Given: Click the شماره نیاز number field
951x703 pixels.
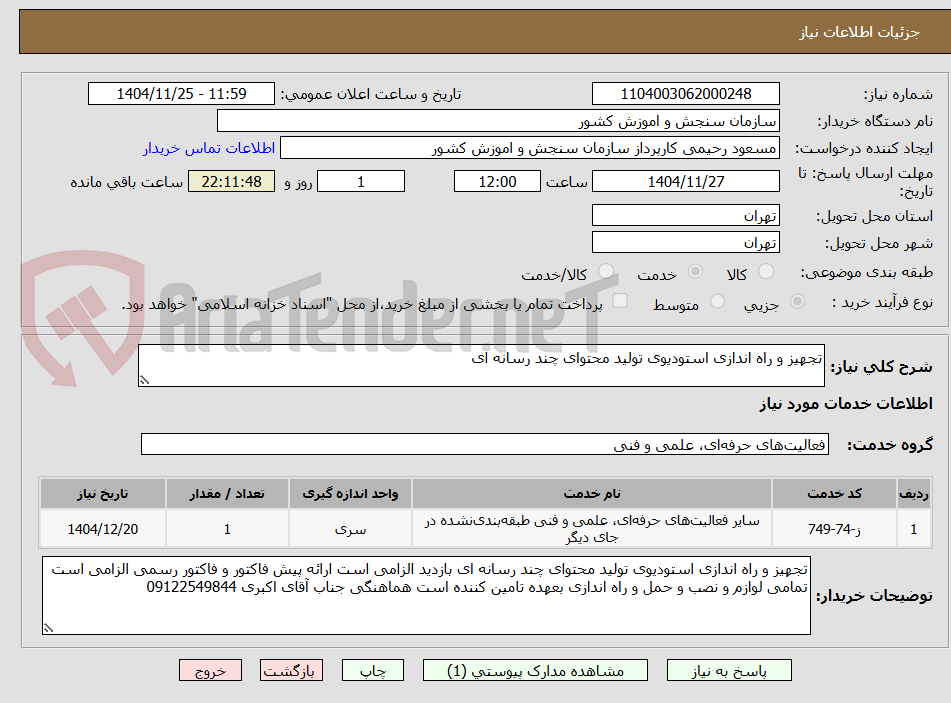Looking at the screenshot, I should [x=685, y=94].
